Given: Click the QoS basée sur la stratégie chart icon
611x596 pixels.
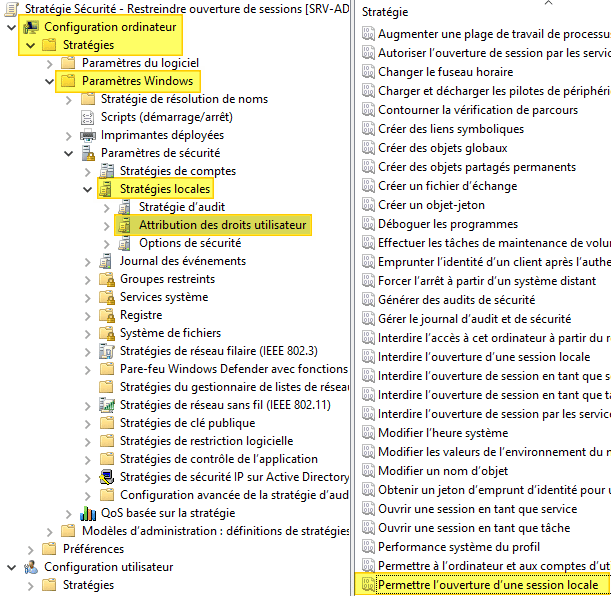Looking at the screenshot, I should click(x=88, y=513).
